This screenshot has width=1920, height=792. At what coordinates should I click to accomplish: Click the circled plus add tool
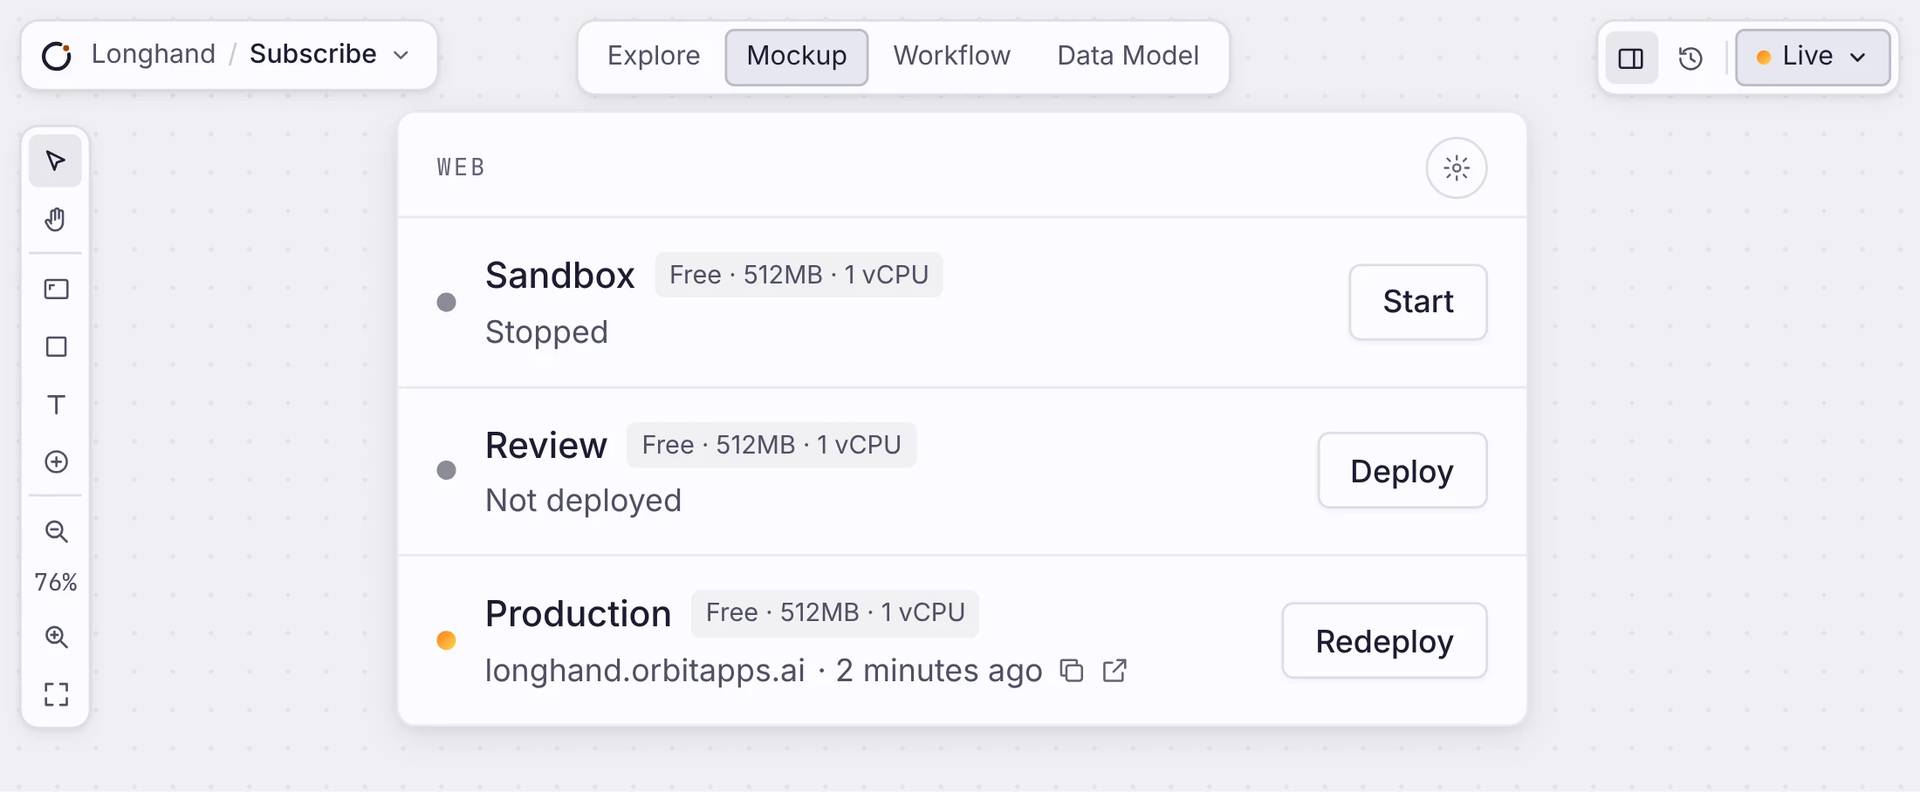click(56, 462)
